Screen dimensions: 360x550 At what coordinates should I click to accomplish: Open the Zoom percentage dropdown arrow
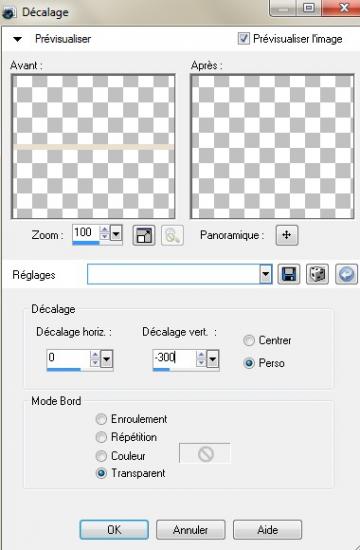(116, 233)
